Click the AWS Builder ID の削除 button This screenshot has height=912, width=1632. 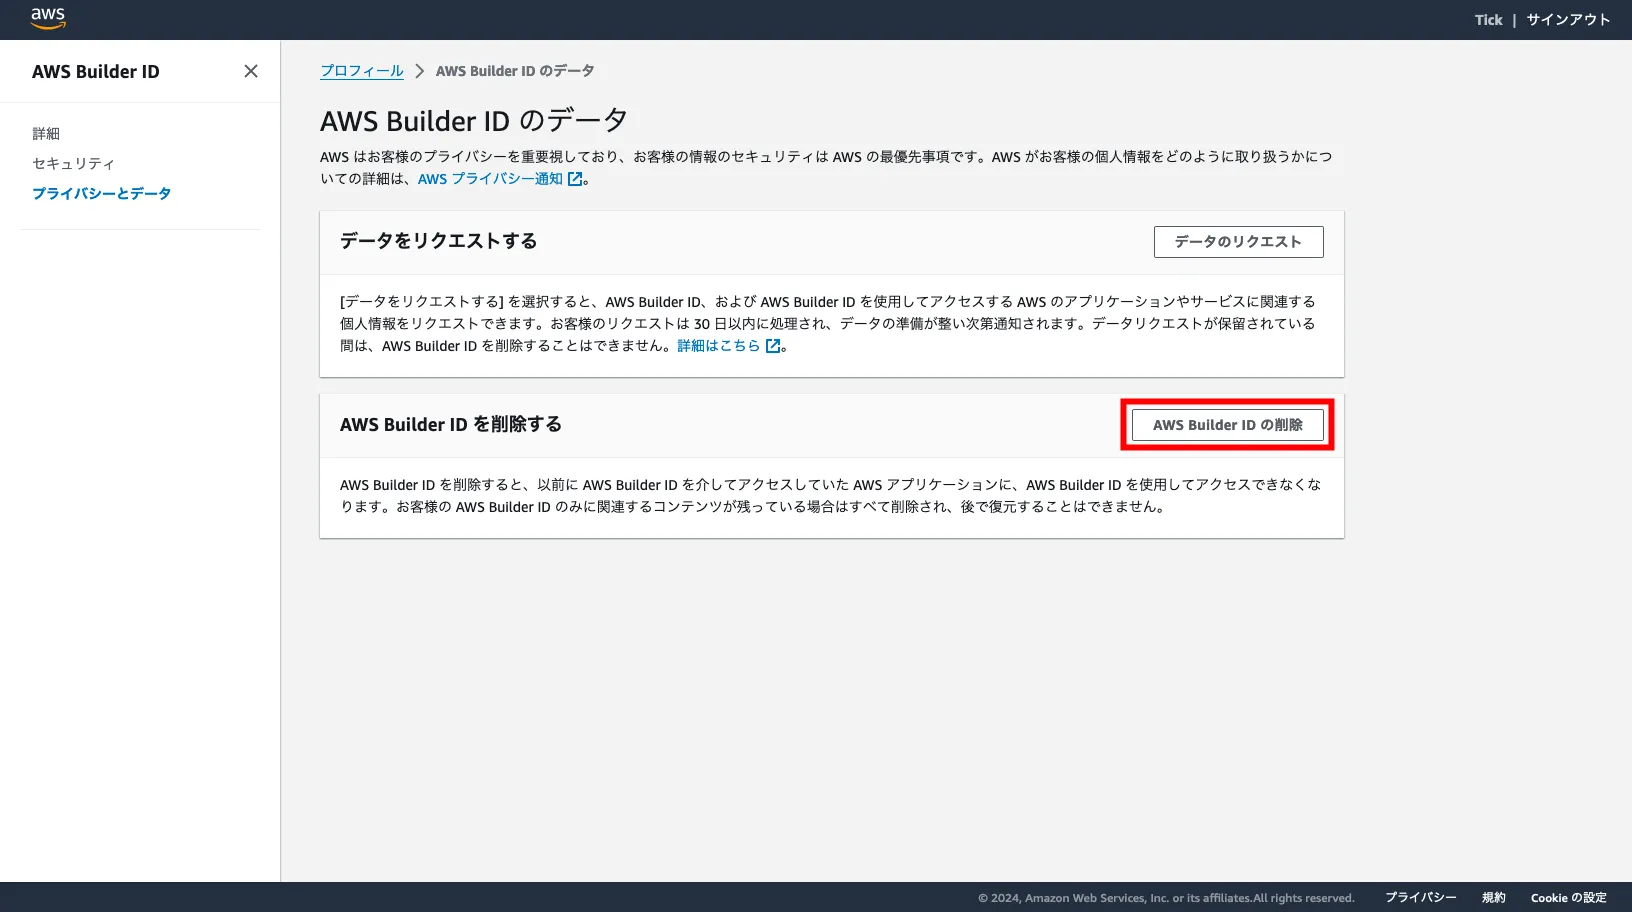[x=1227, y=425]
